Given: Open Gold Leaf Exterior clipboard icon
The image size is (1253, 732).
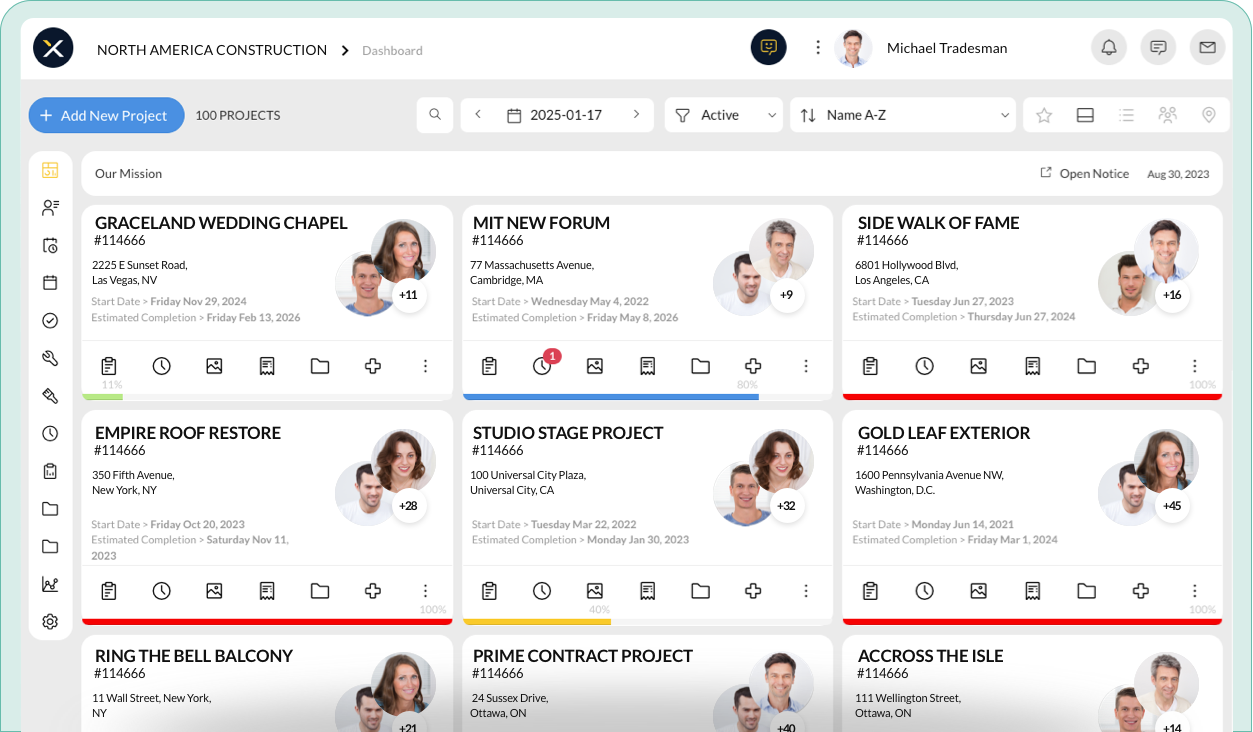Looking at the screenshot, I should (x=871, y=591).
